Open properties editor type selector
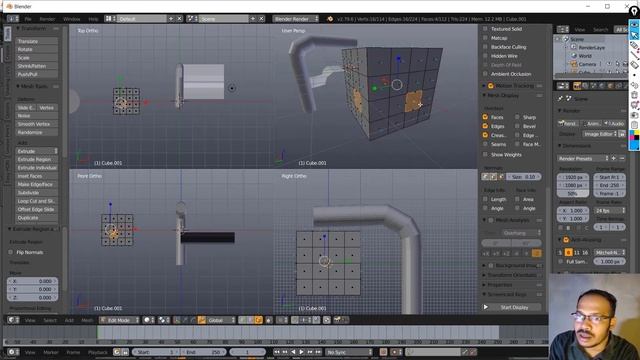 click(x=563, y=86)
